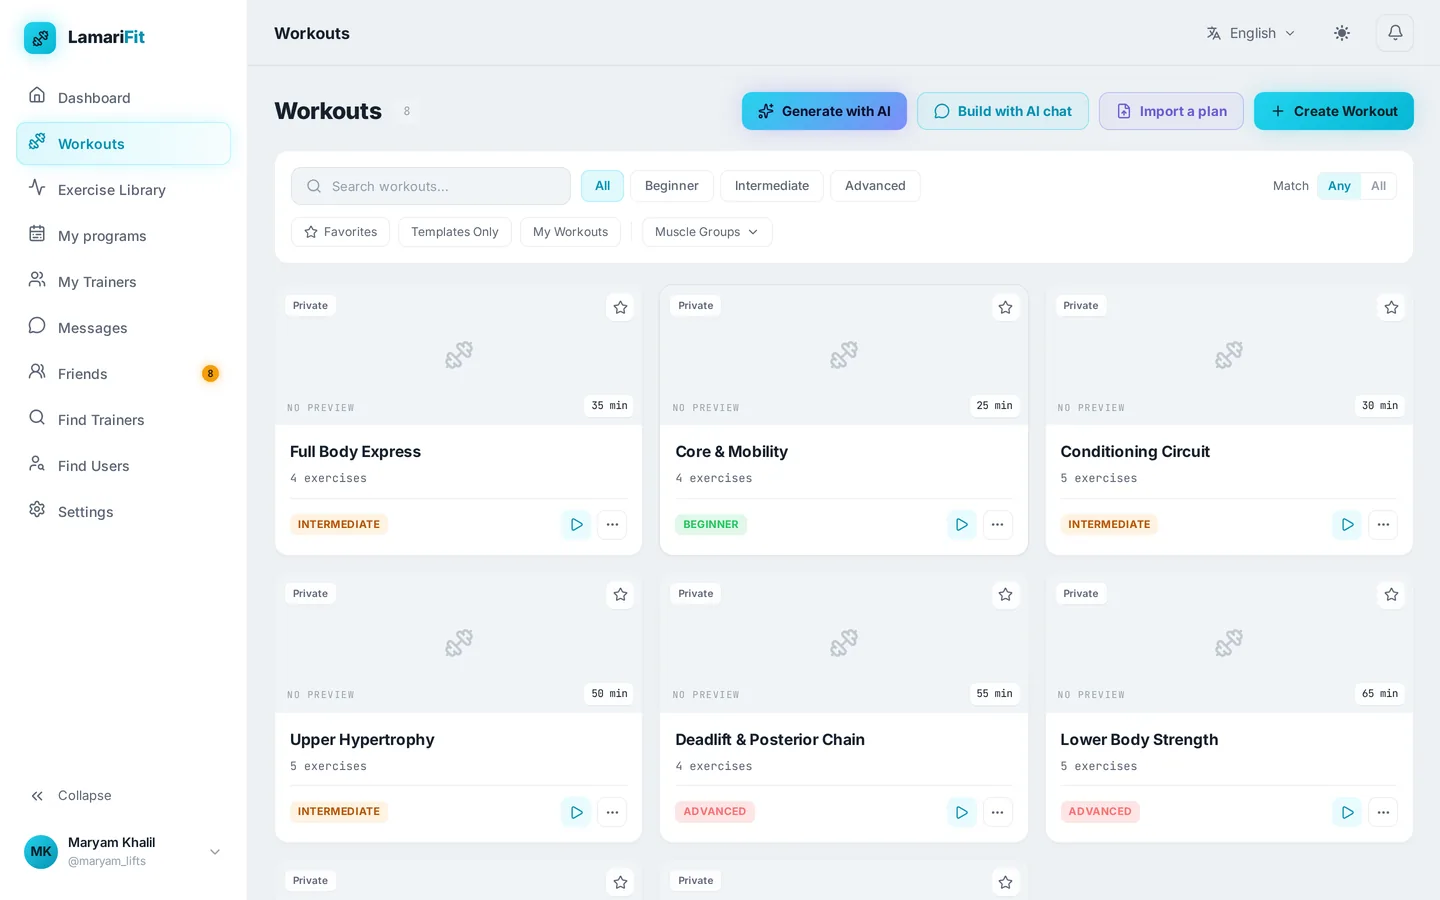1440x900 pixels.
Task: Open more options for Core & Mobility
Action: coord(998,524)
